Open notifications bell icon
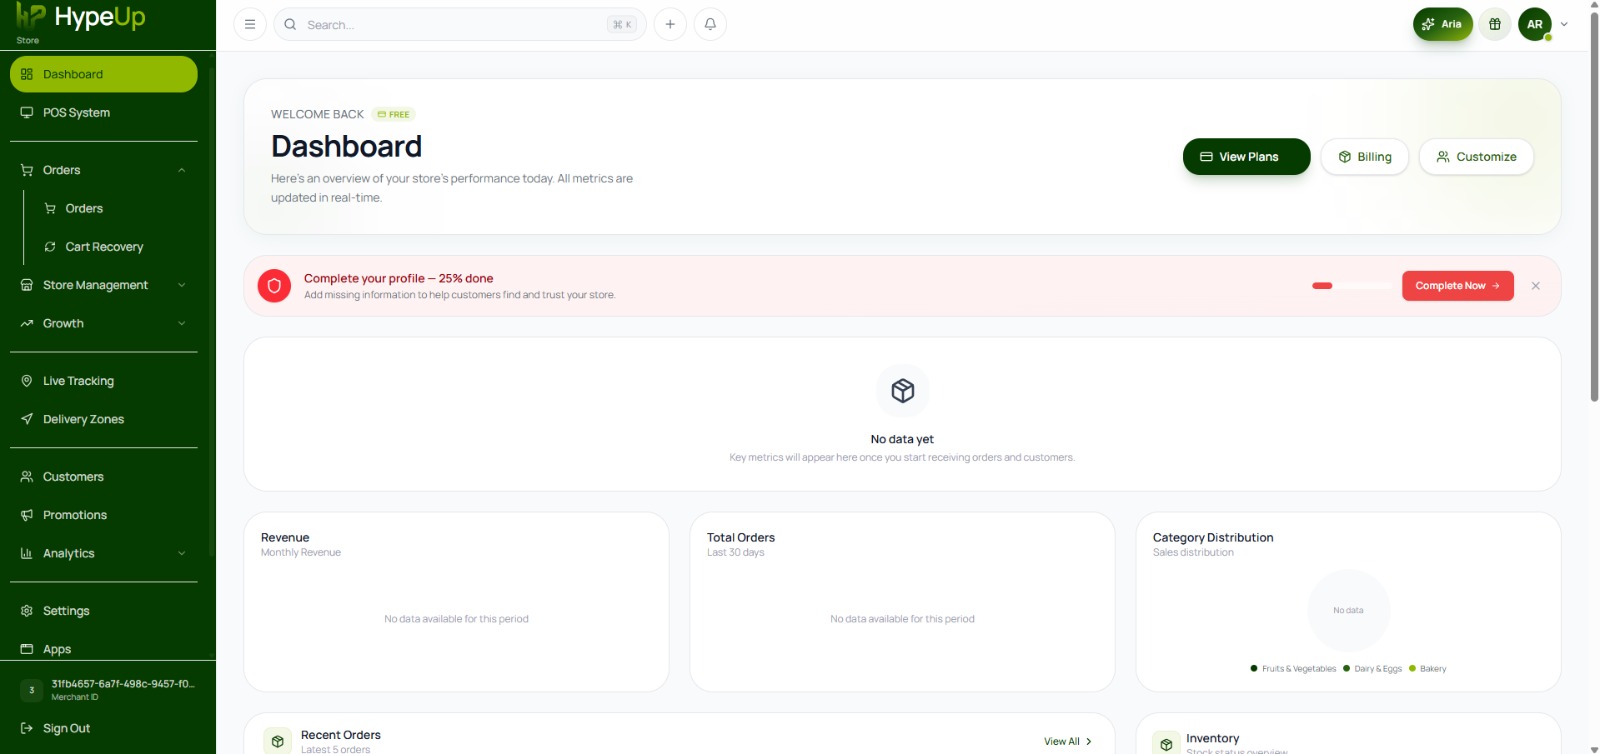 point(710,24)
